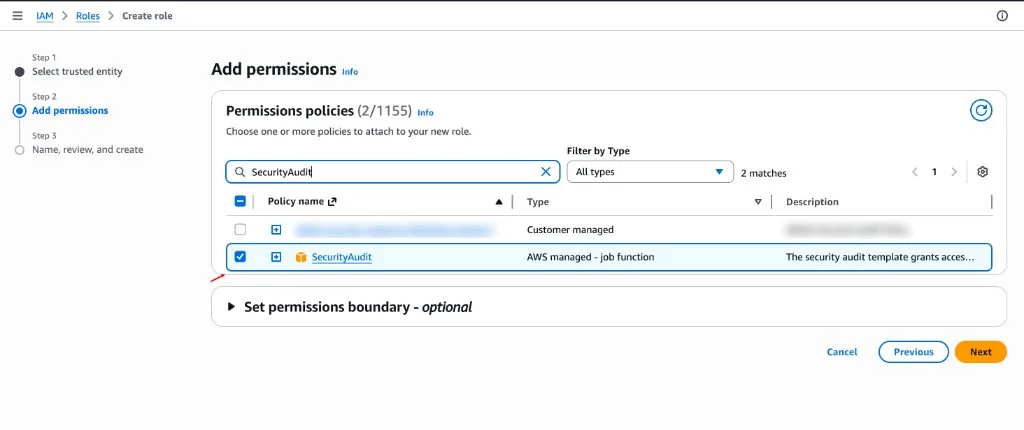Sort by Policy name ascending arrow
This screenshot has width=1024, height=430.
499,202
